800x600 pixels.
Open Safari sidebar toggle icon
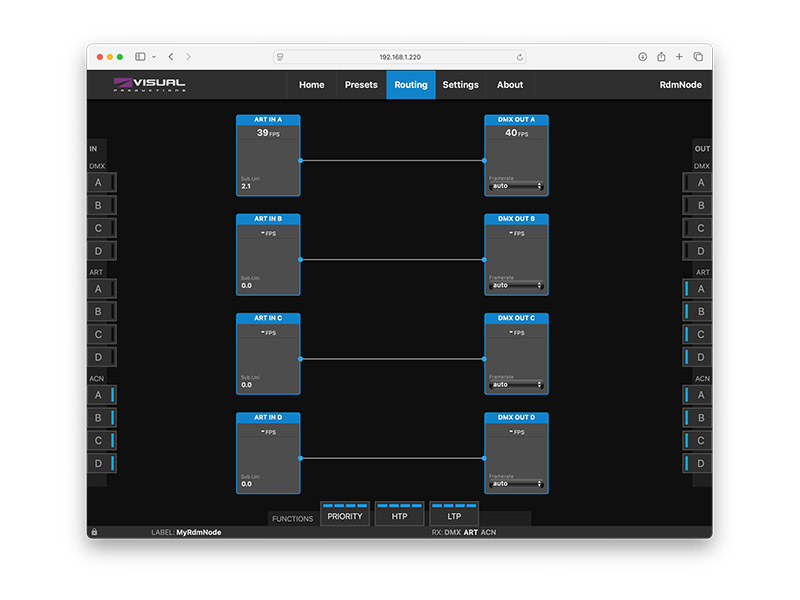[x=140, y=57]
